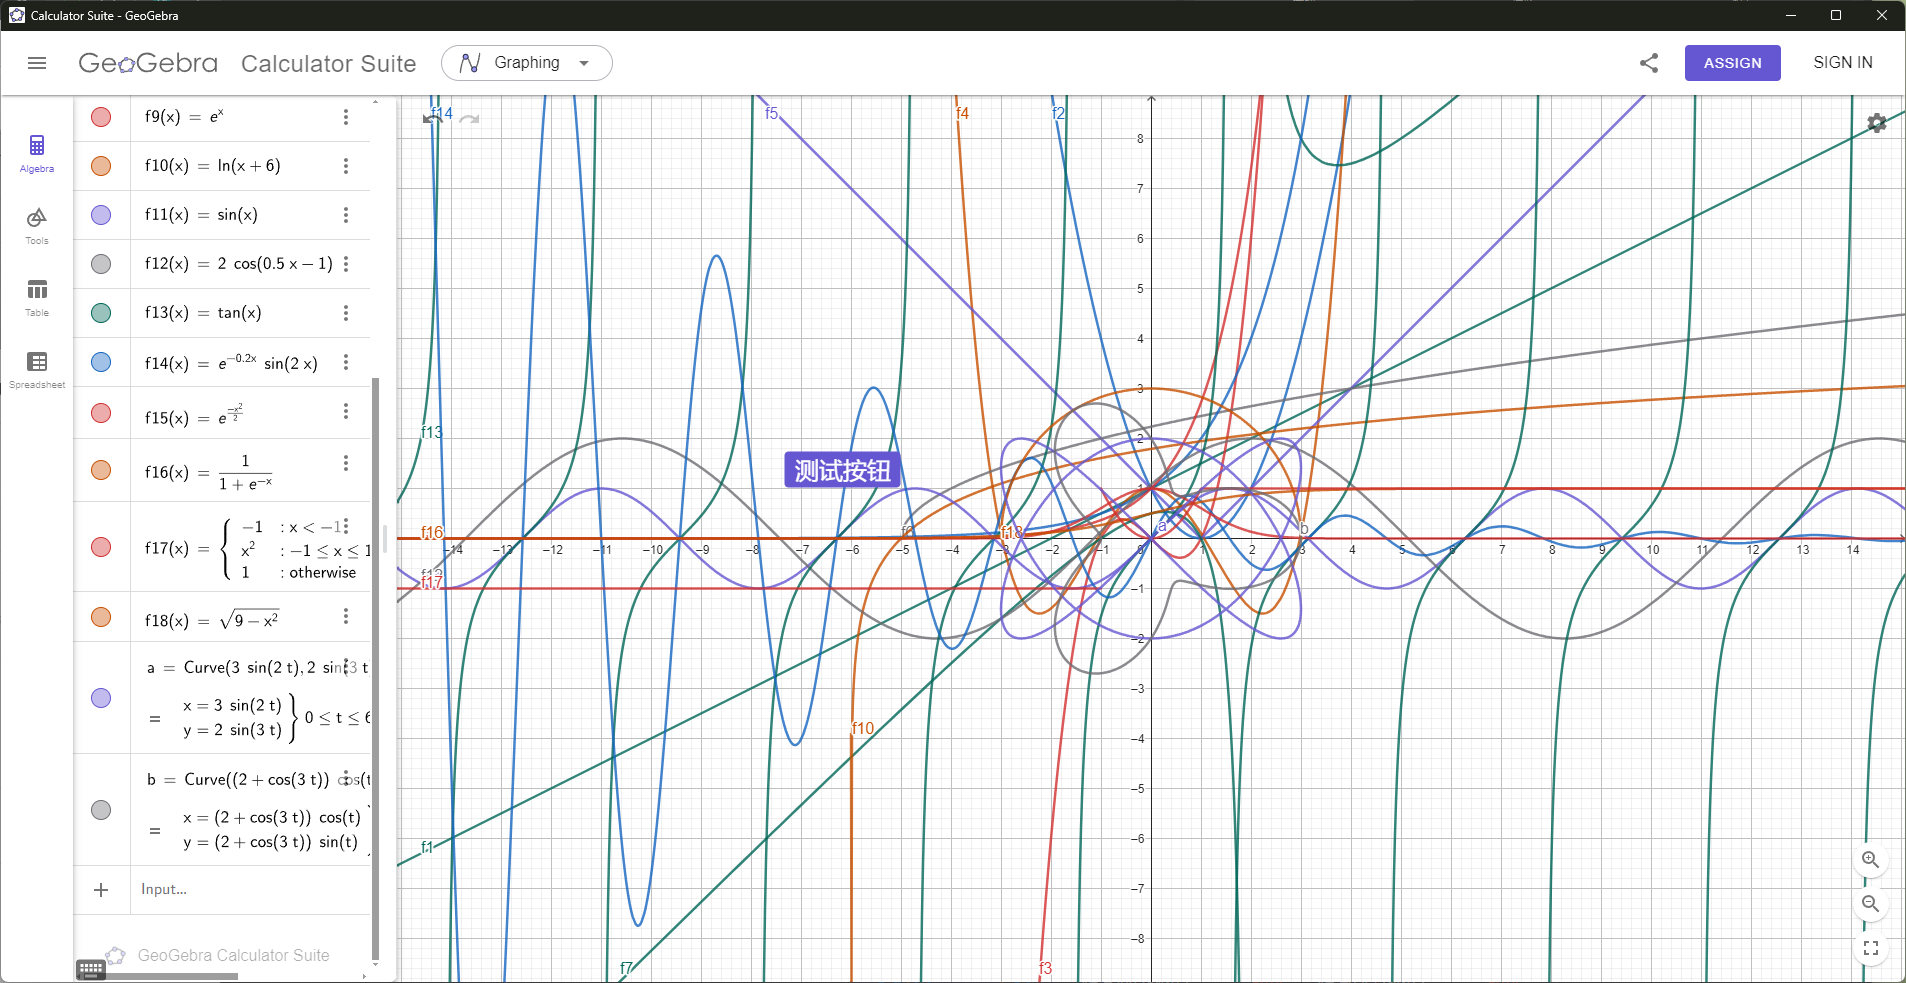Click the plus icon beside Input
1906x983 pixels.
click(x=101, y=890)
